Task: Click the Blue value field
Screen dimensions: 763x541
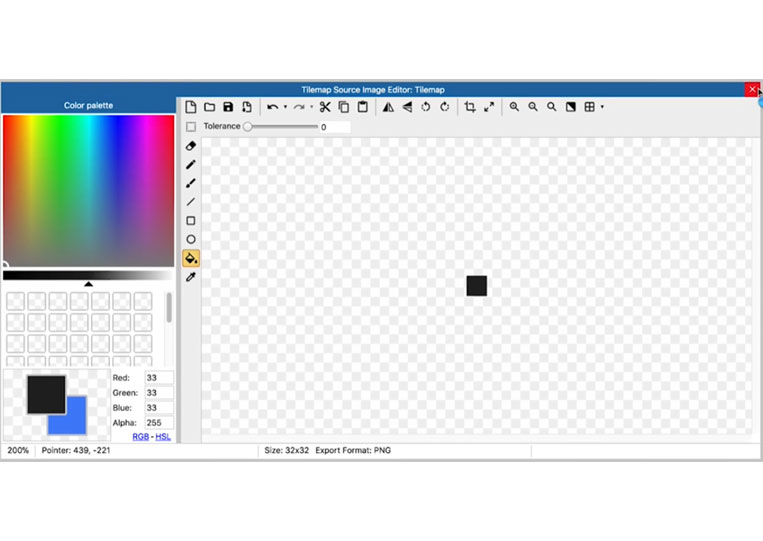Action: [x=159, y=408]
